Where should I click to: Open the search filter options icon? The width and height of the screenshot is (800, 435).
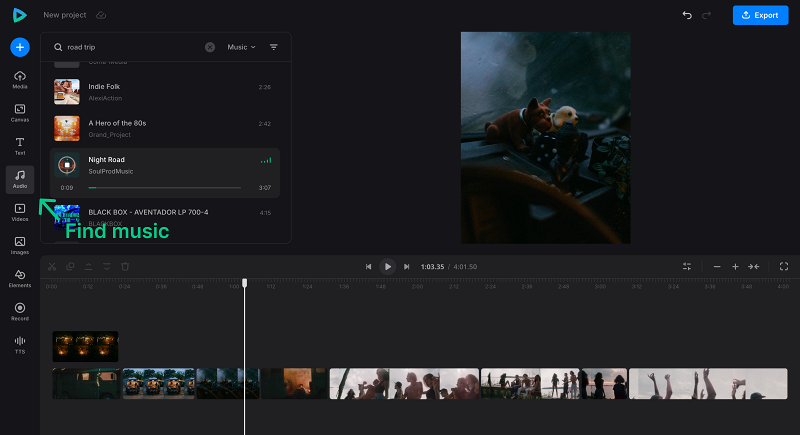[x=274, y=47]
